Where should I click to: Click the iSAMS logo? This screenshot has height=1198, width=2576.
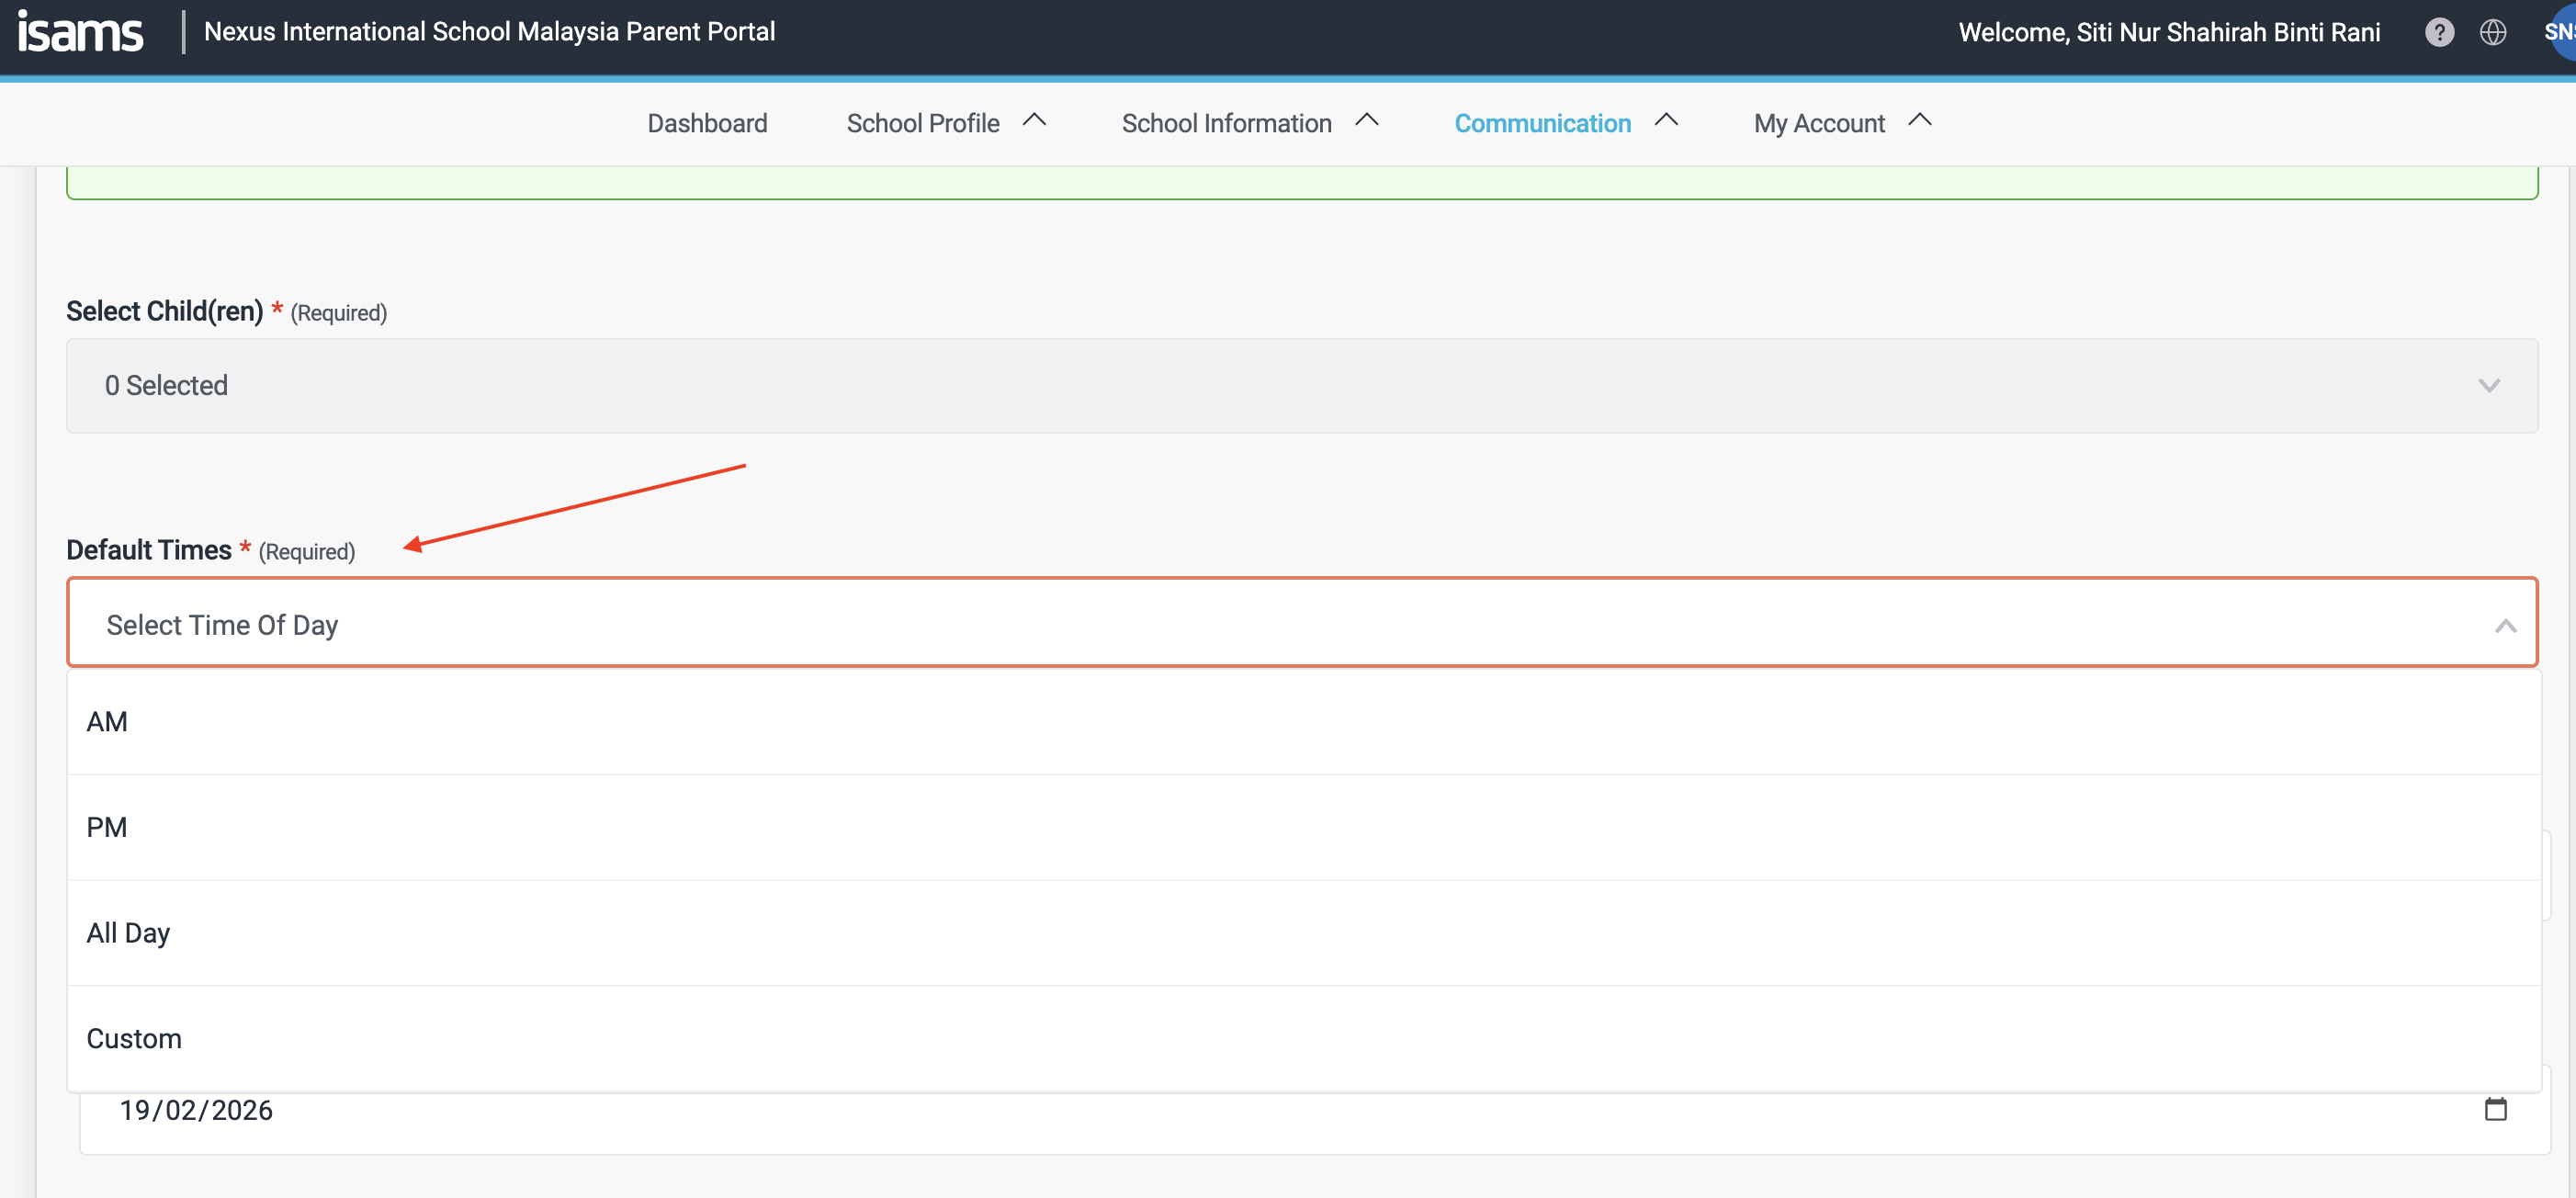pyautogui.click(x=80, y=32)
